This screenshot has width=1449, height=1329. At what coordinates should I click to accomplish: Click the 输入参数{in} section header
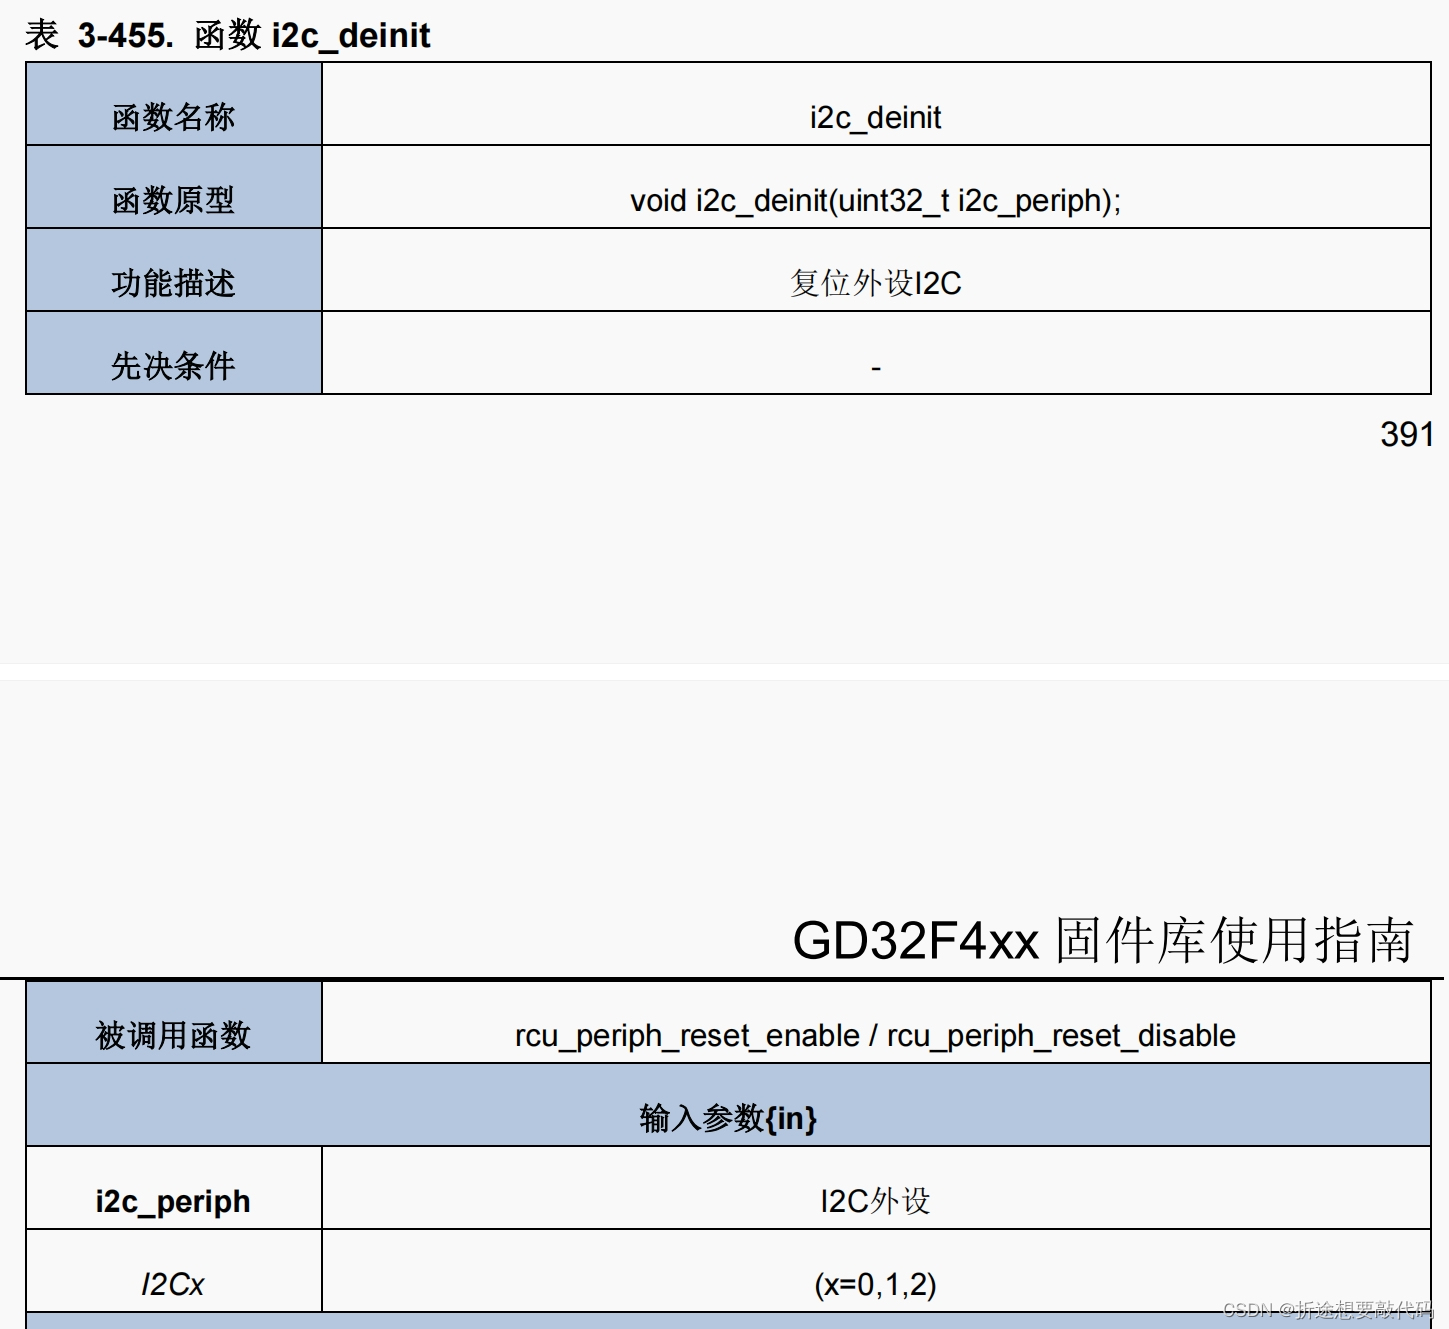[x=728, y=1119]
